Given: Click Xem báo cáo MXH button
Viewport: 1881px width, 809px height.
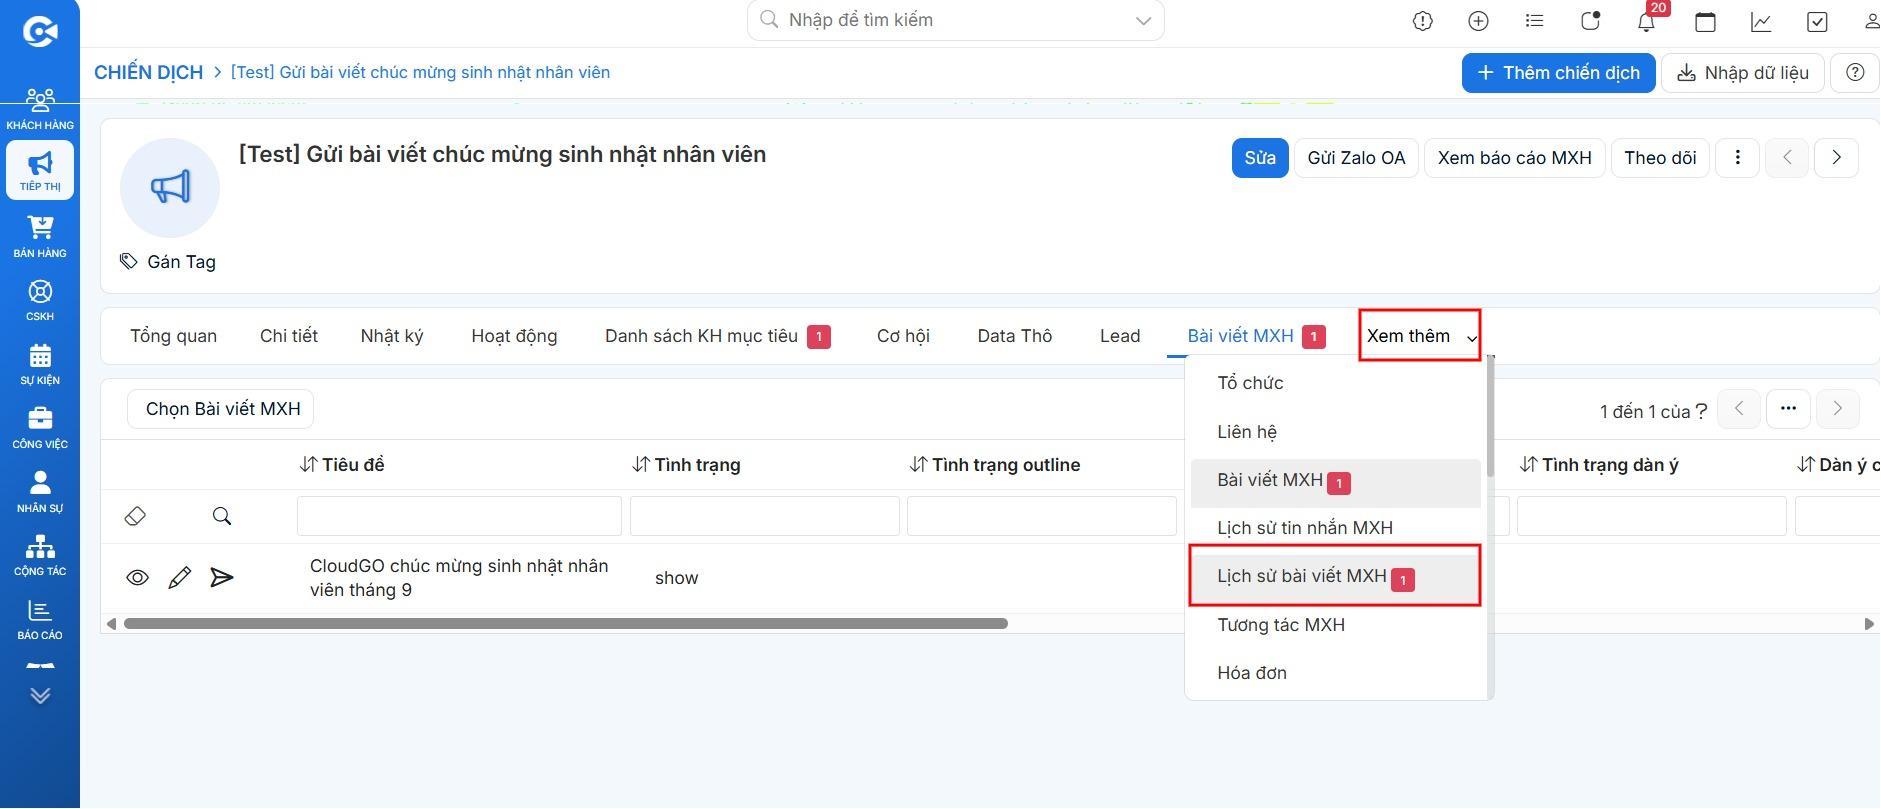Looking at the screenshot, I should click(1514, 158).
